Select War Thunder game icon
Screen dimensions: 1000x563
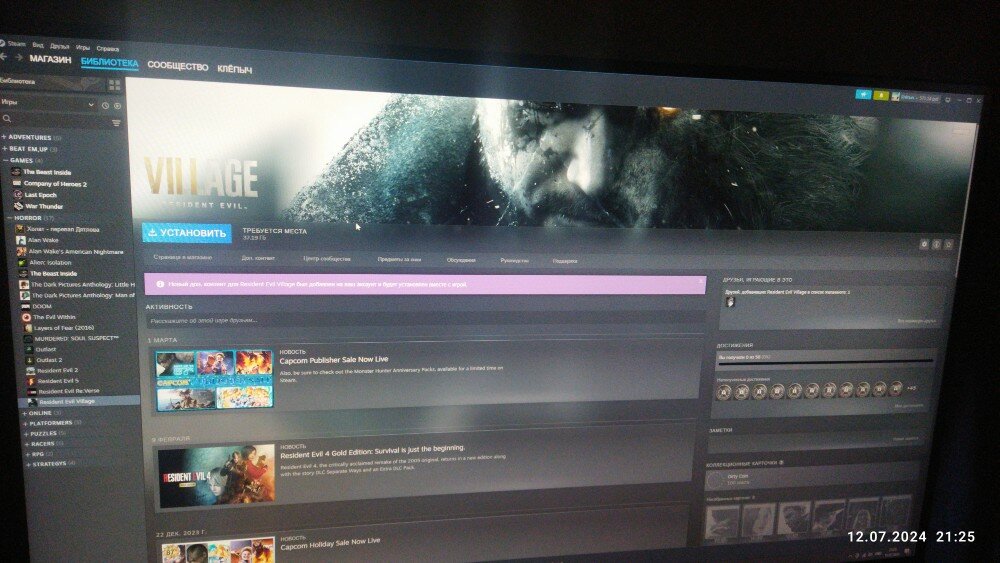(18, 206)
